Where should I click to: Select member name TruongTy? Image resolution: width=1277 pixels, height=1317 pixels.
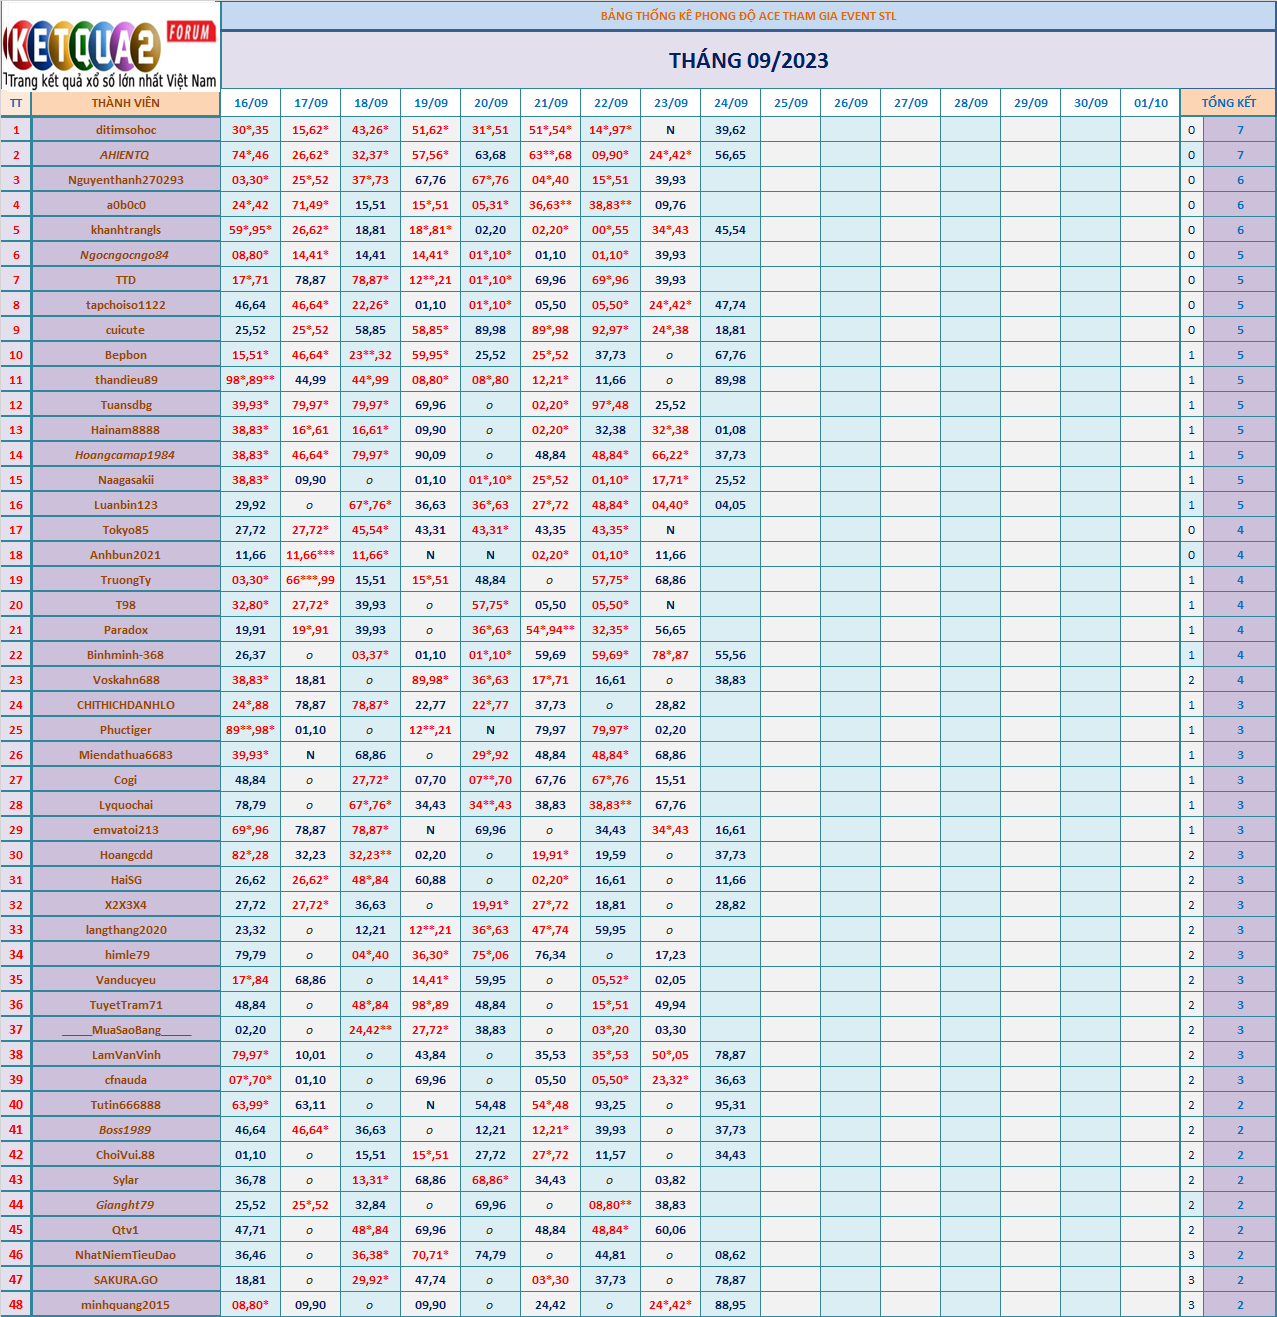point(126,580)
